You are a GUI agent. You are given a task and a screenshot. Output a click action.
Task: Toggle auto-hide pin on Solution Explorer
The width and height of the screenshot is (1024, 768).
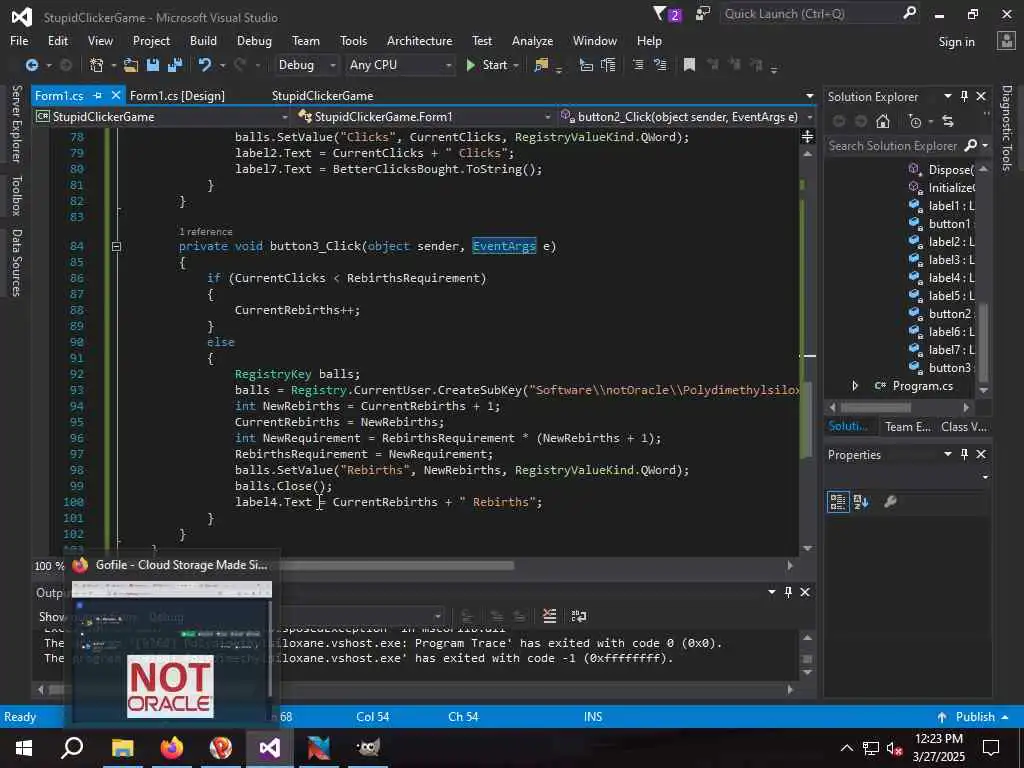click(965, 97)
